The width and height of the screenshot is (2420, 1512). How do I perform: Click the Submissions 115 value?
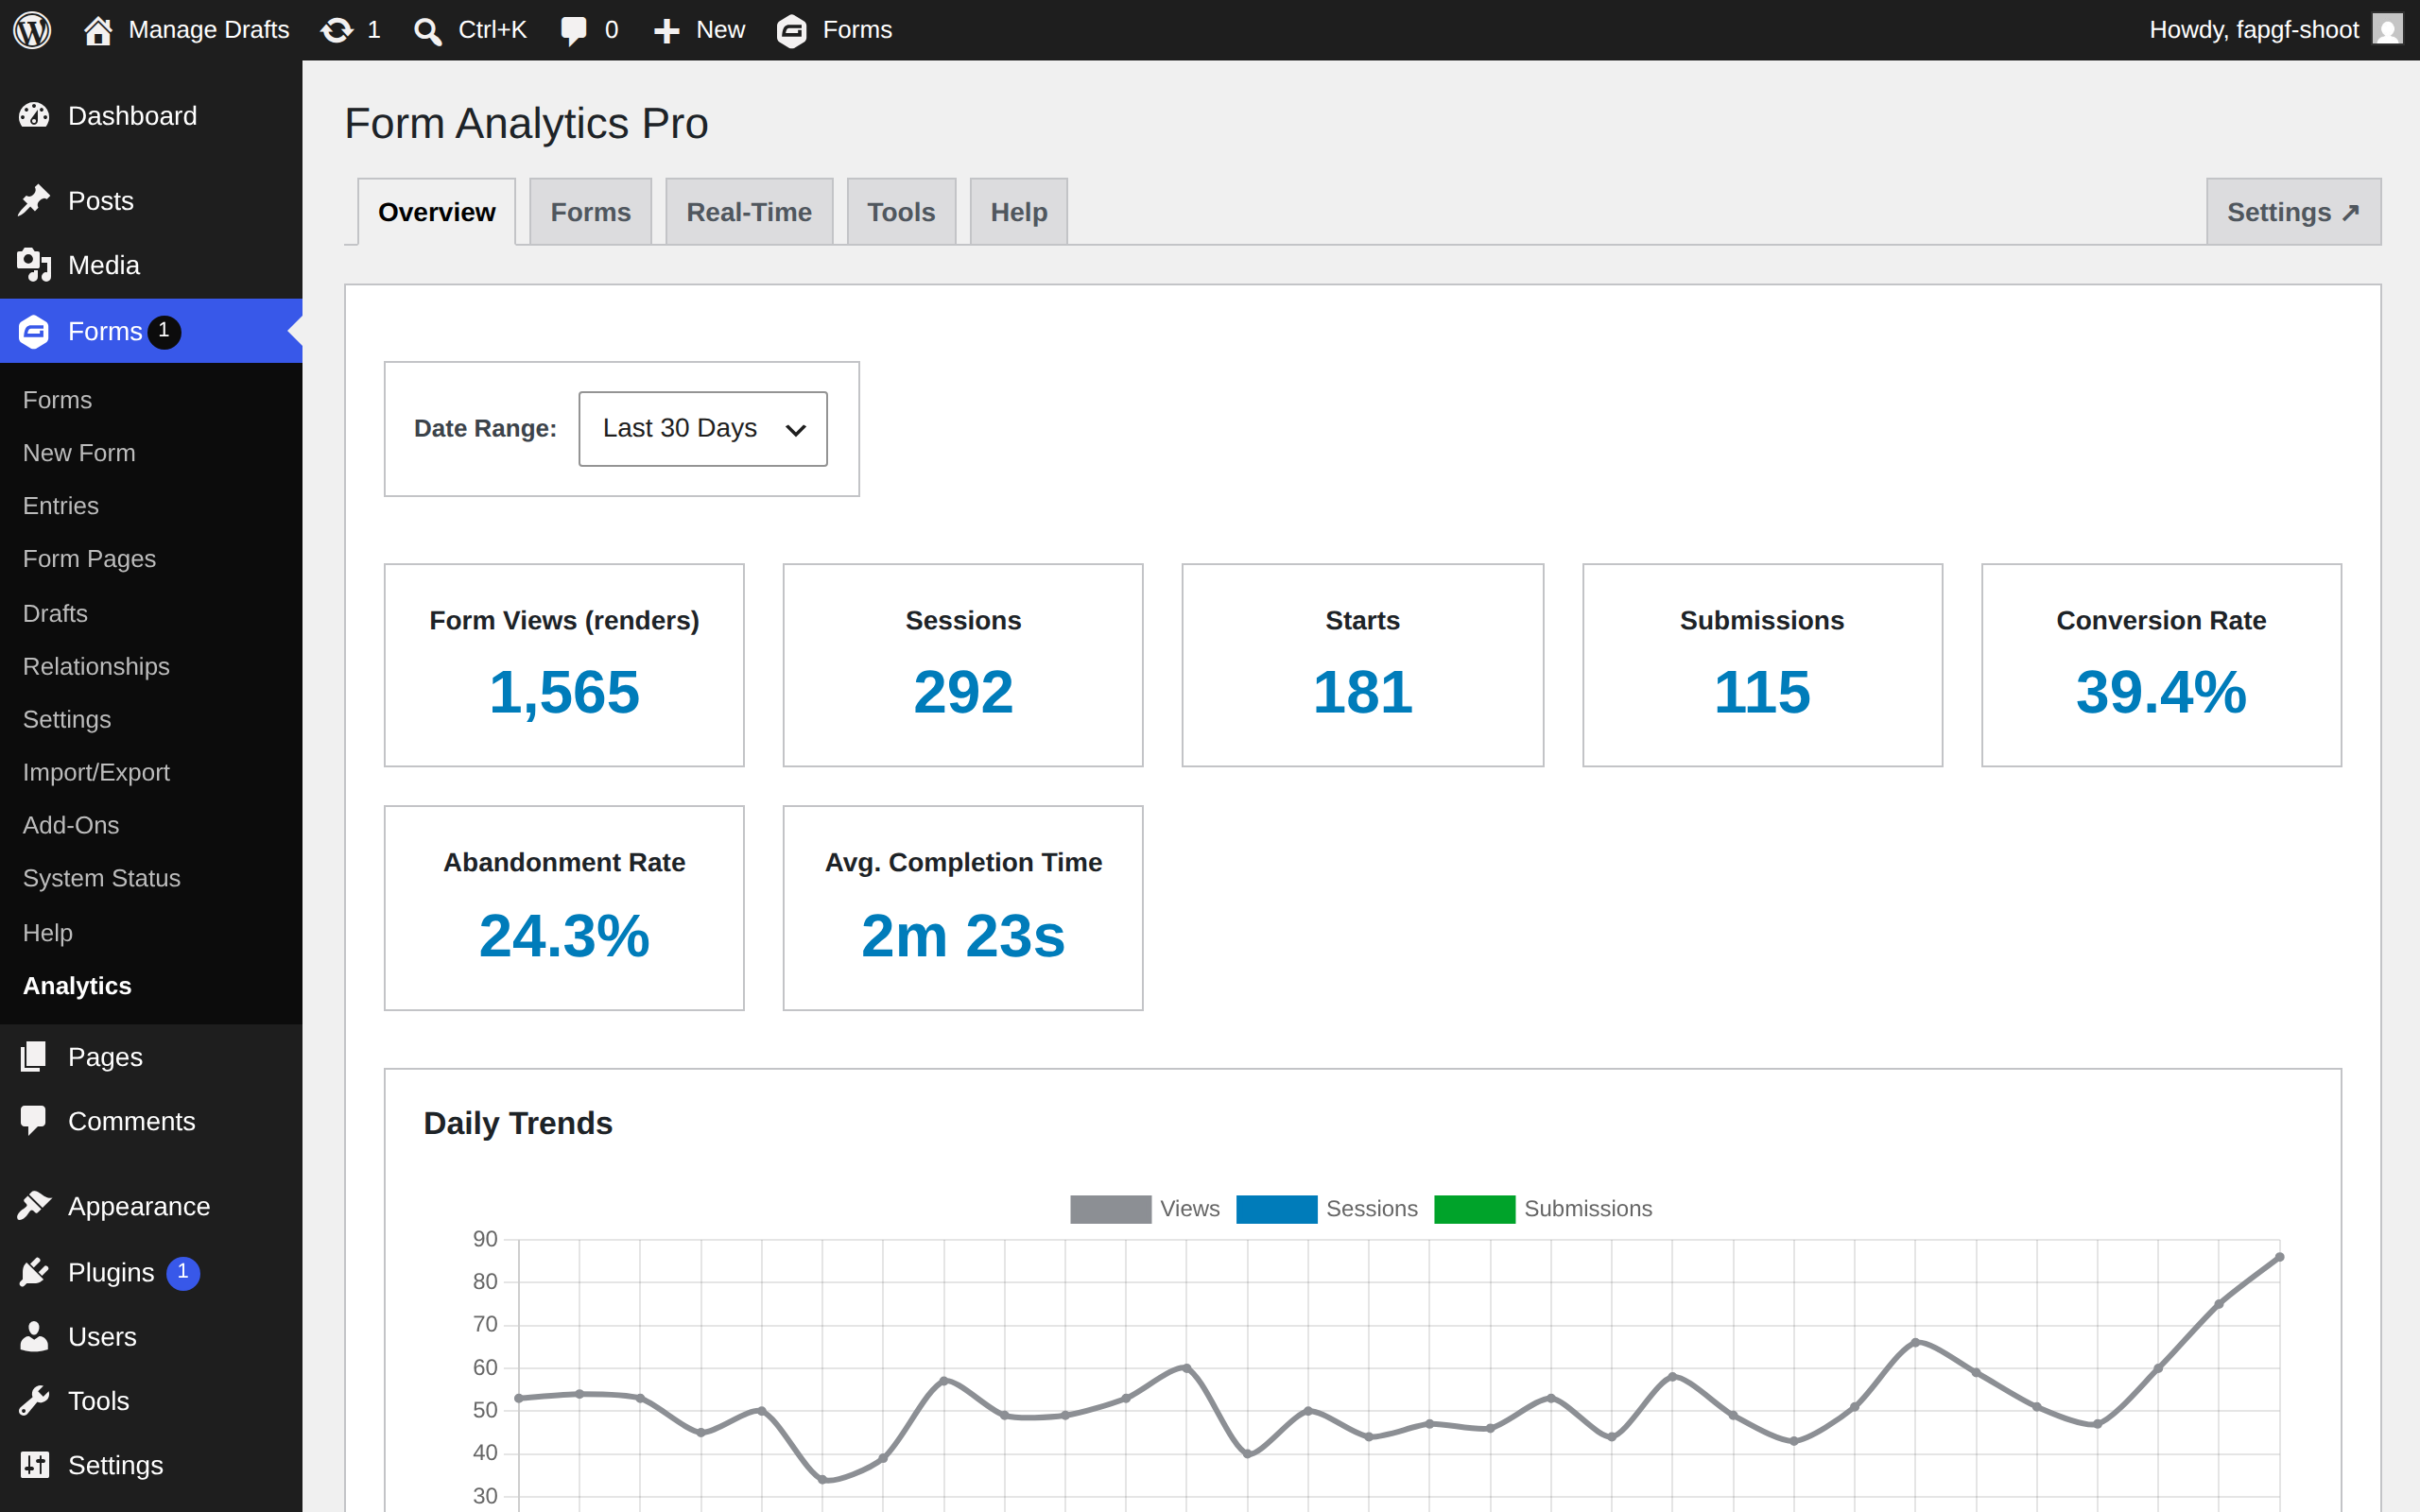coord(1762,692)
